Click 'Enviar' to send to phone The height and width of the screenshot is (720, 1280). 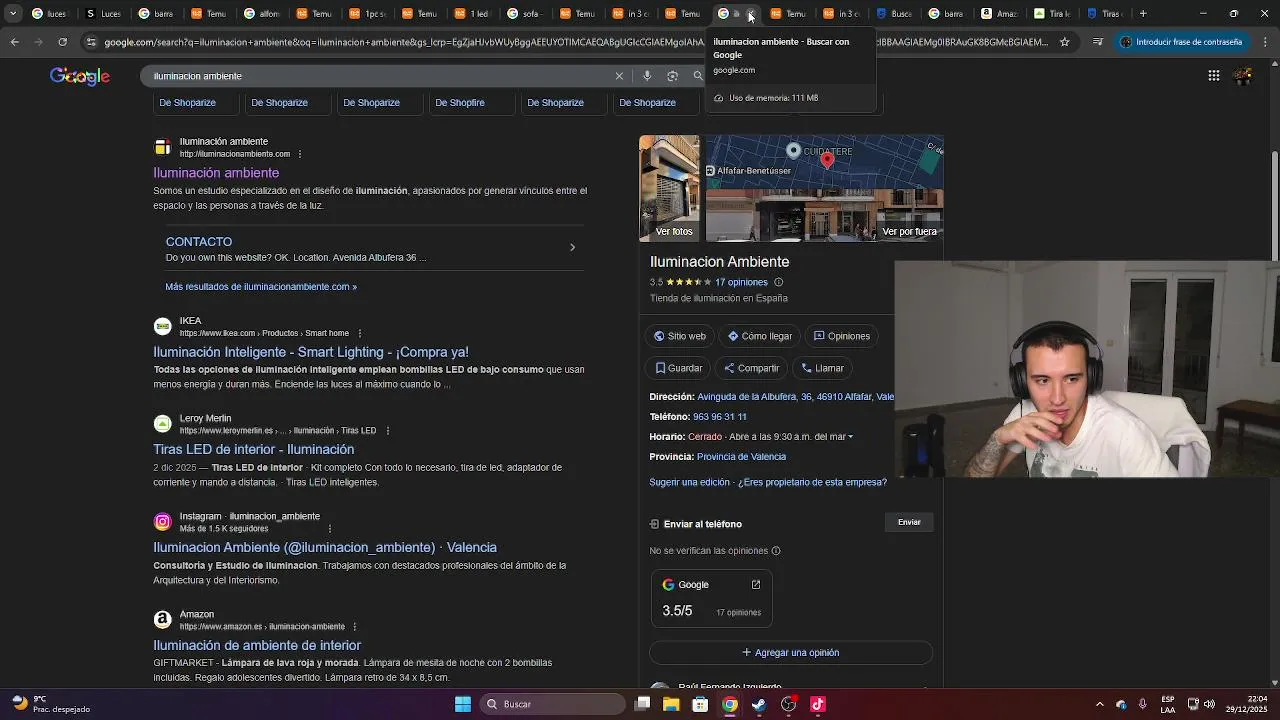tap(909, 522)
